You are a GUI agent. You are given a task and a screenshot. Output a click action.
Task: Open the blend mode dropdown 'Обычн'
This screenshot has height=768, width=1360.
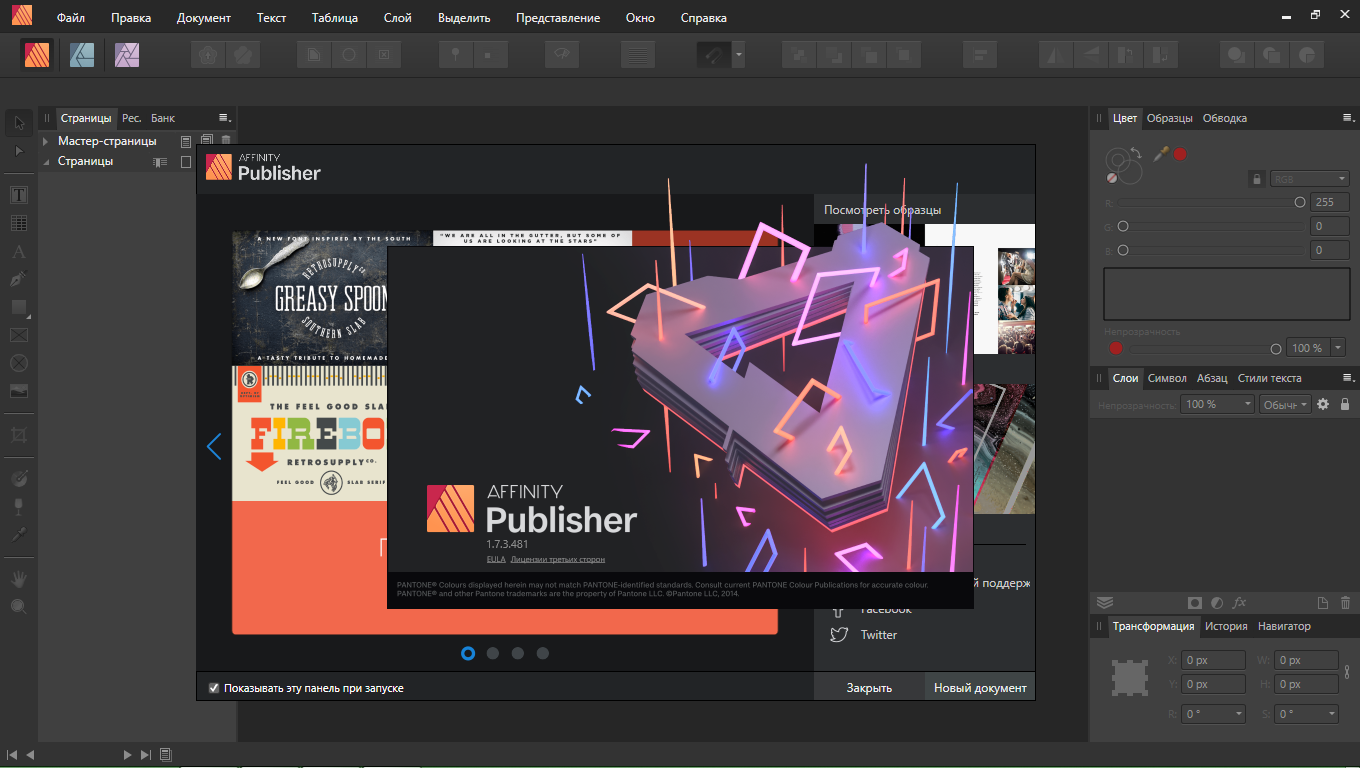click(x=1285, y=404)
